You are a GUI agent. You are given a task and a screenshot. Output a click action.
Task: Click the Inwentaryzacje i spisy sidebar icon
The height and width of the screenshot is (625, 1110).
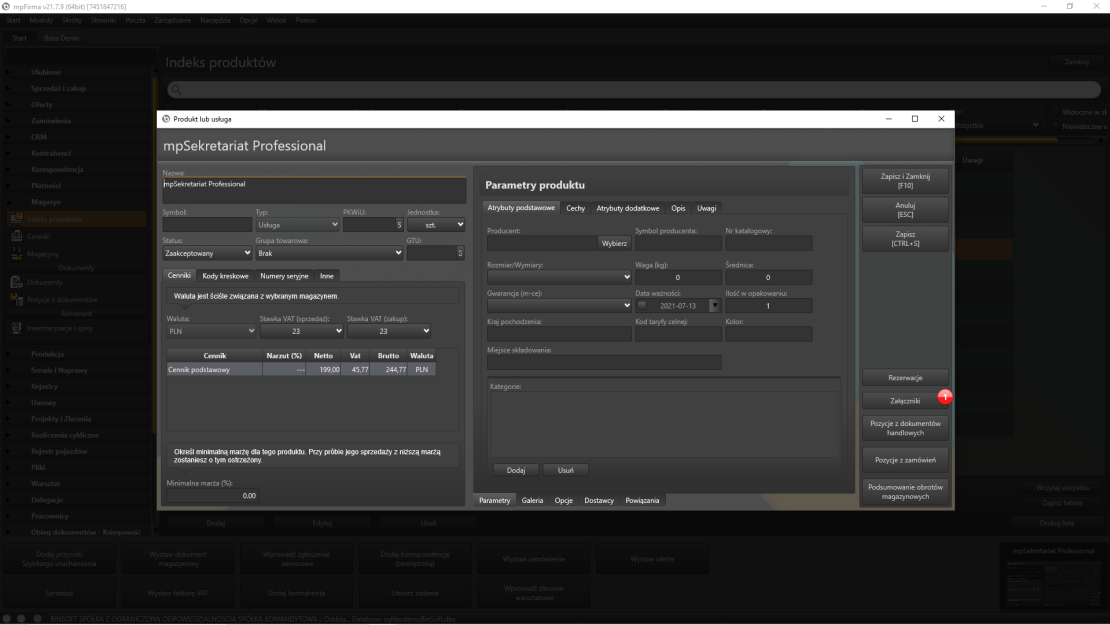tap(16, 328)
